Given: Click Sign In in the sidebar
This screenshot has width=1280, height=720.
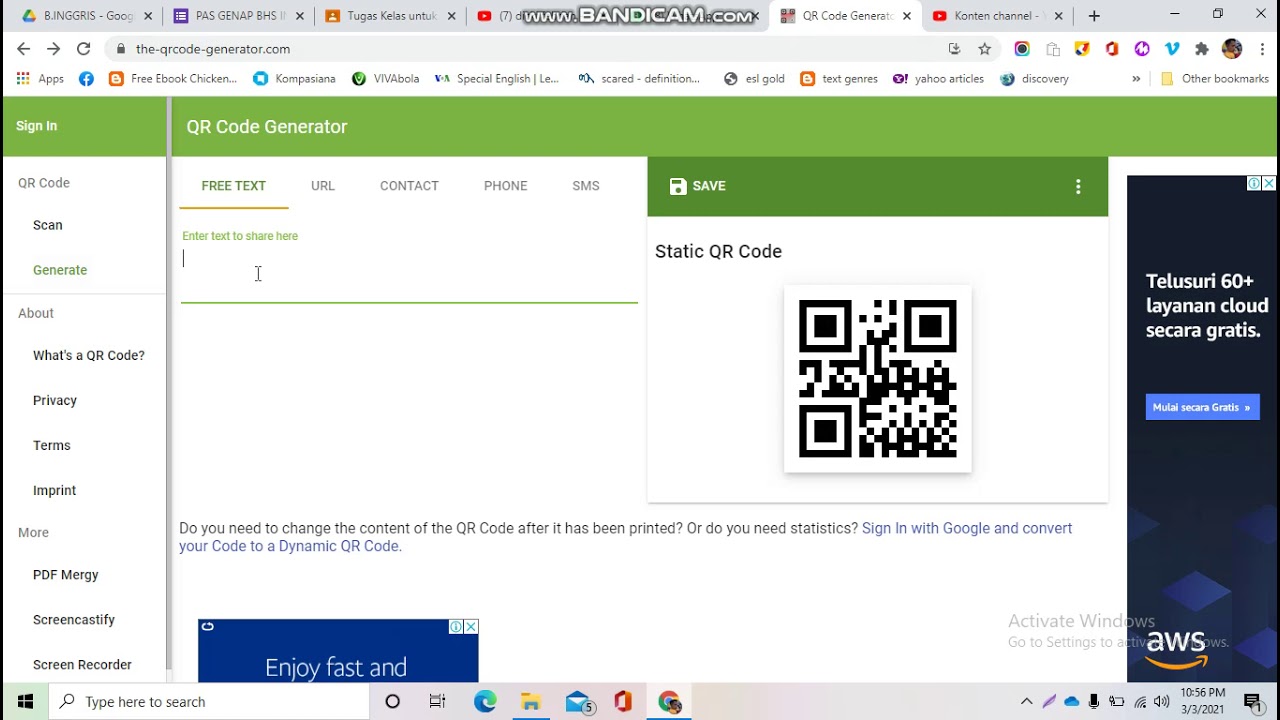Looking at the screenshot, I should [x=37, y=126].
